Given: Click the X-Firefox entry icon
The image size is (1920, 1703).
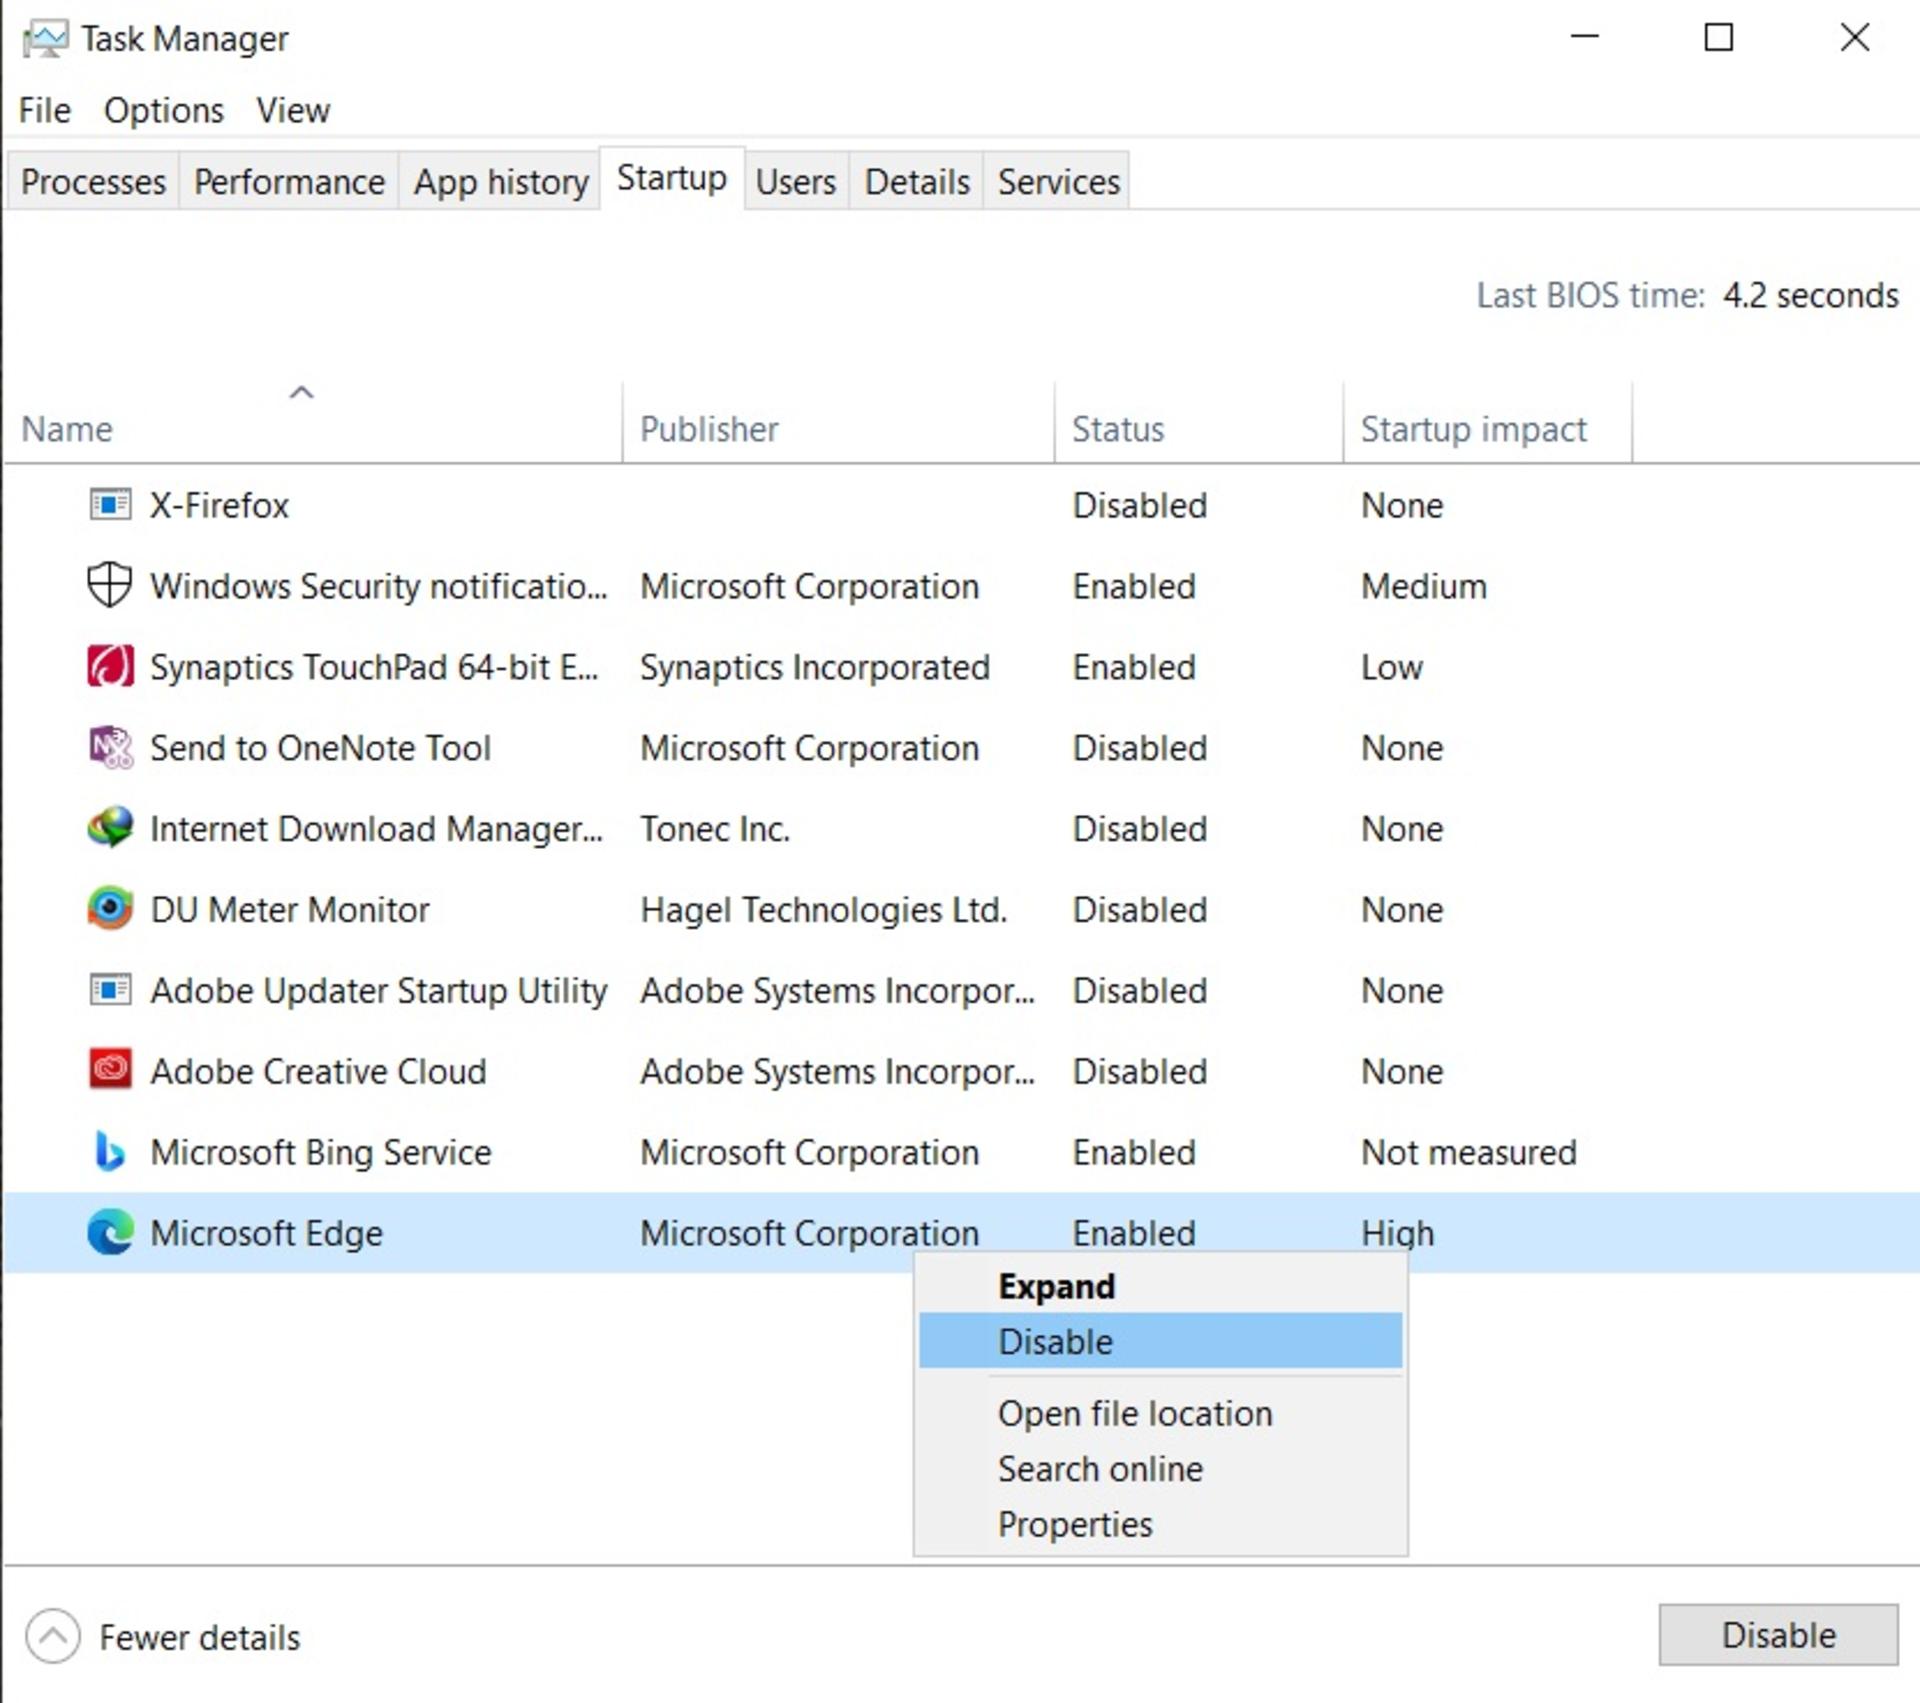Looking at the screenshot, I should point(110,504).
